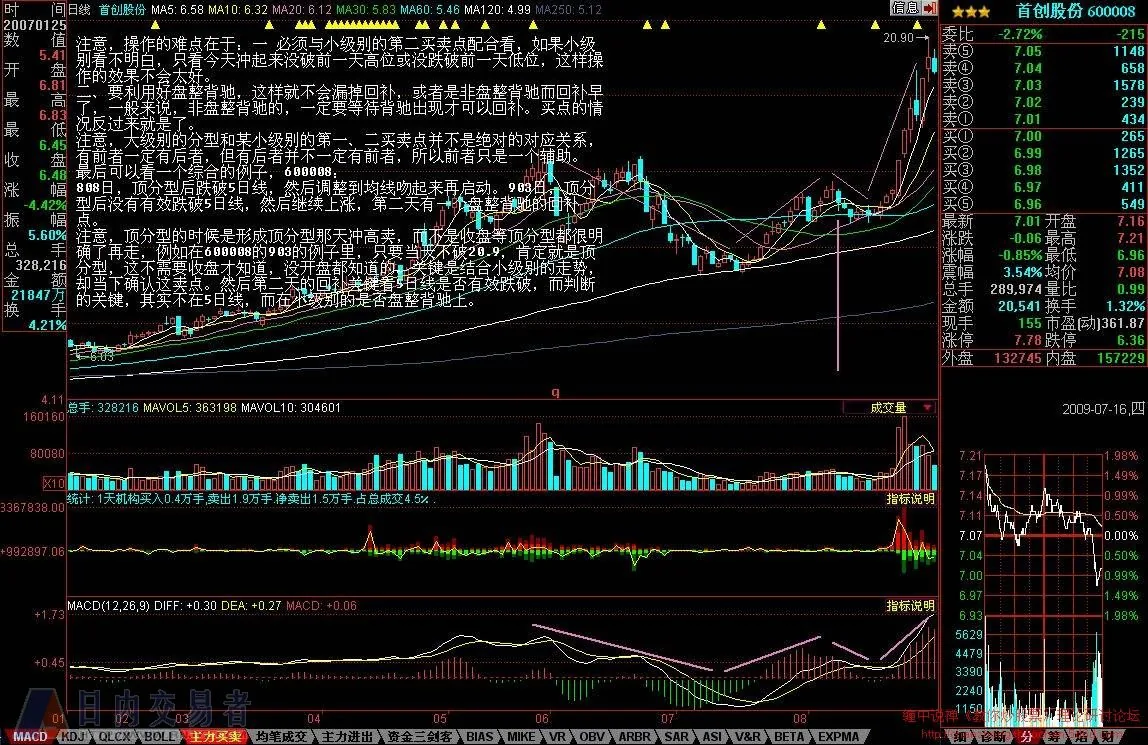Click 指标说明 link in the 主力买卖 panel
Screen dimensions: 1148x745
911,499
